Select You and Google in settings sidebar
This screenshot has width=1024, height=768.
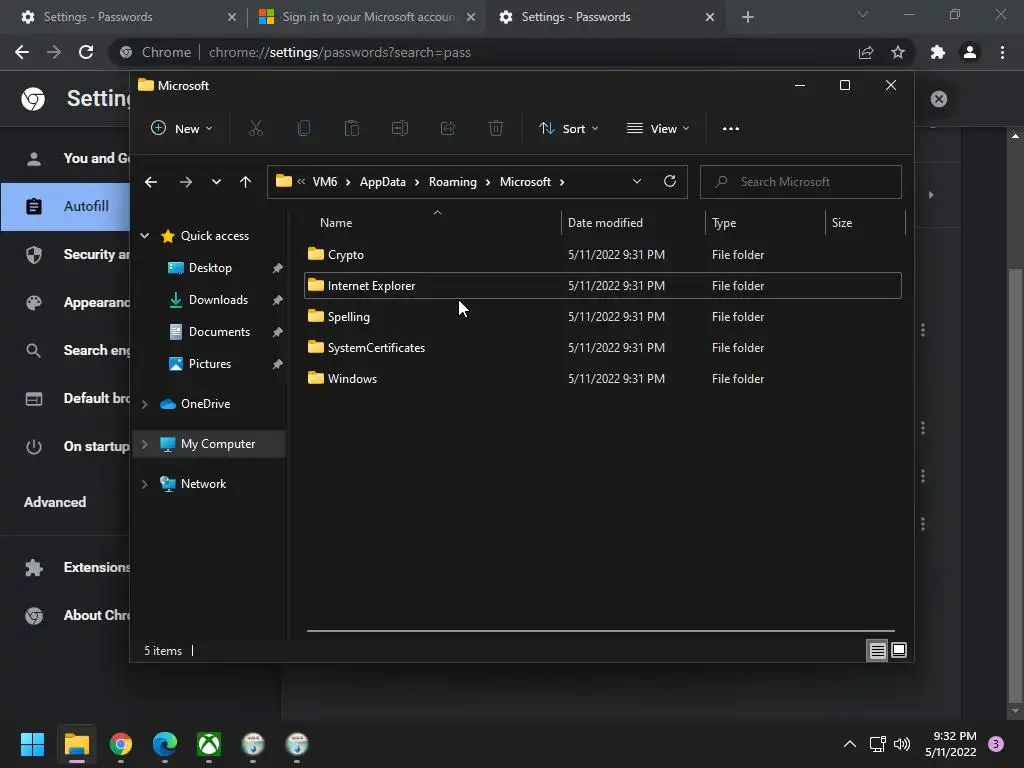tap(65, 159)
